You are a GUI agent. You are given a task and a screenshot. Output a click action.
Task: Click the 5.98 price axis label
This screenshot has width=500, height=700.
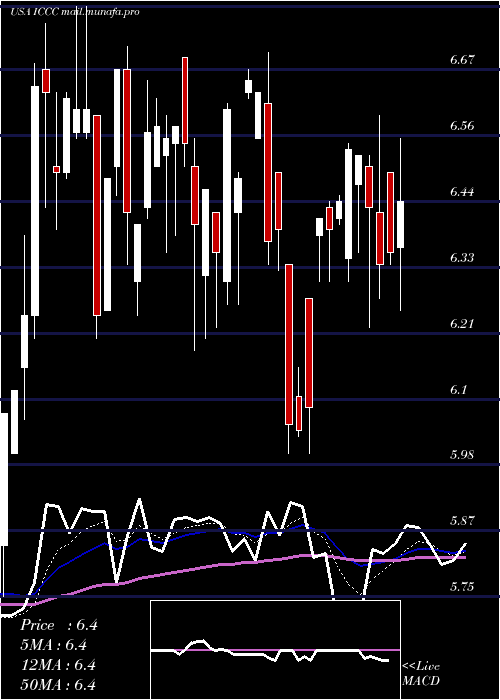462,455
